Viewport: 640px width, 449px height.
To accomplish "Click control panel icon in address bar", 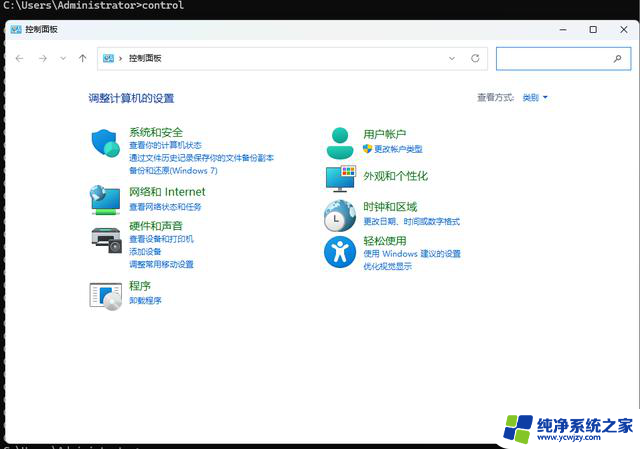I will pos(108,58).
